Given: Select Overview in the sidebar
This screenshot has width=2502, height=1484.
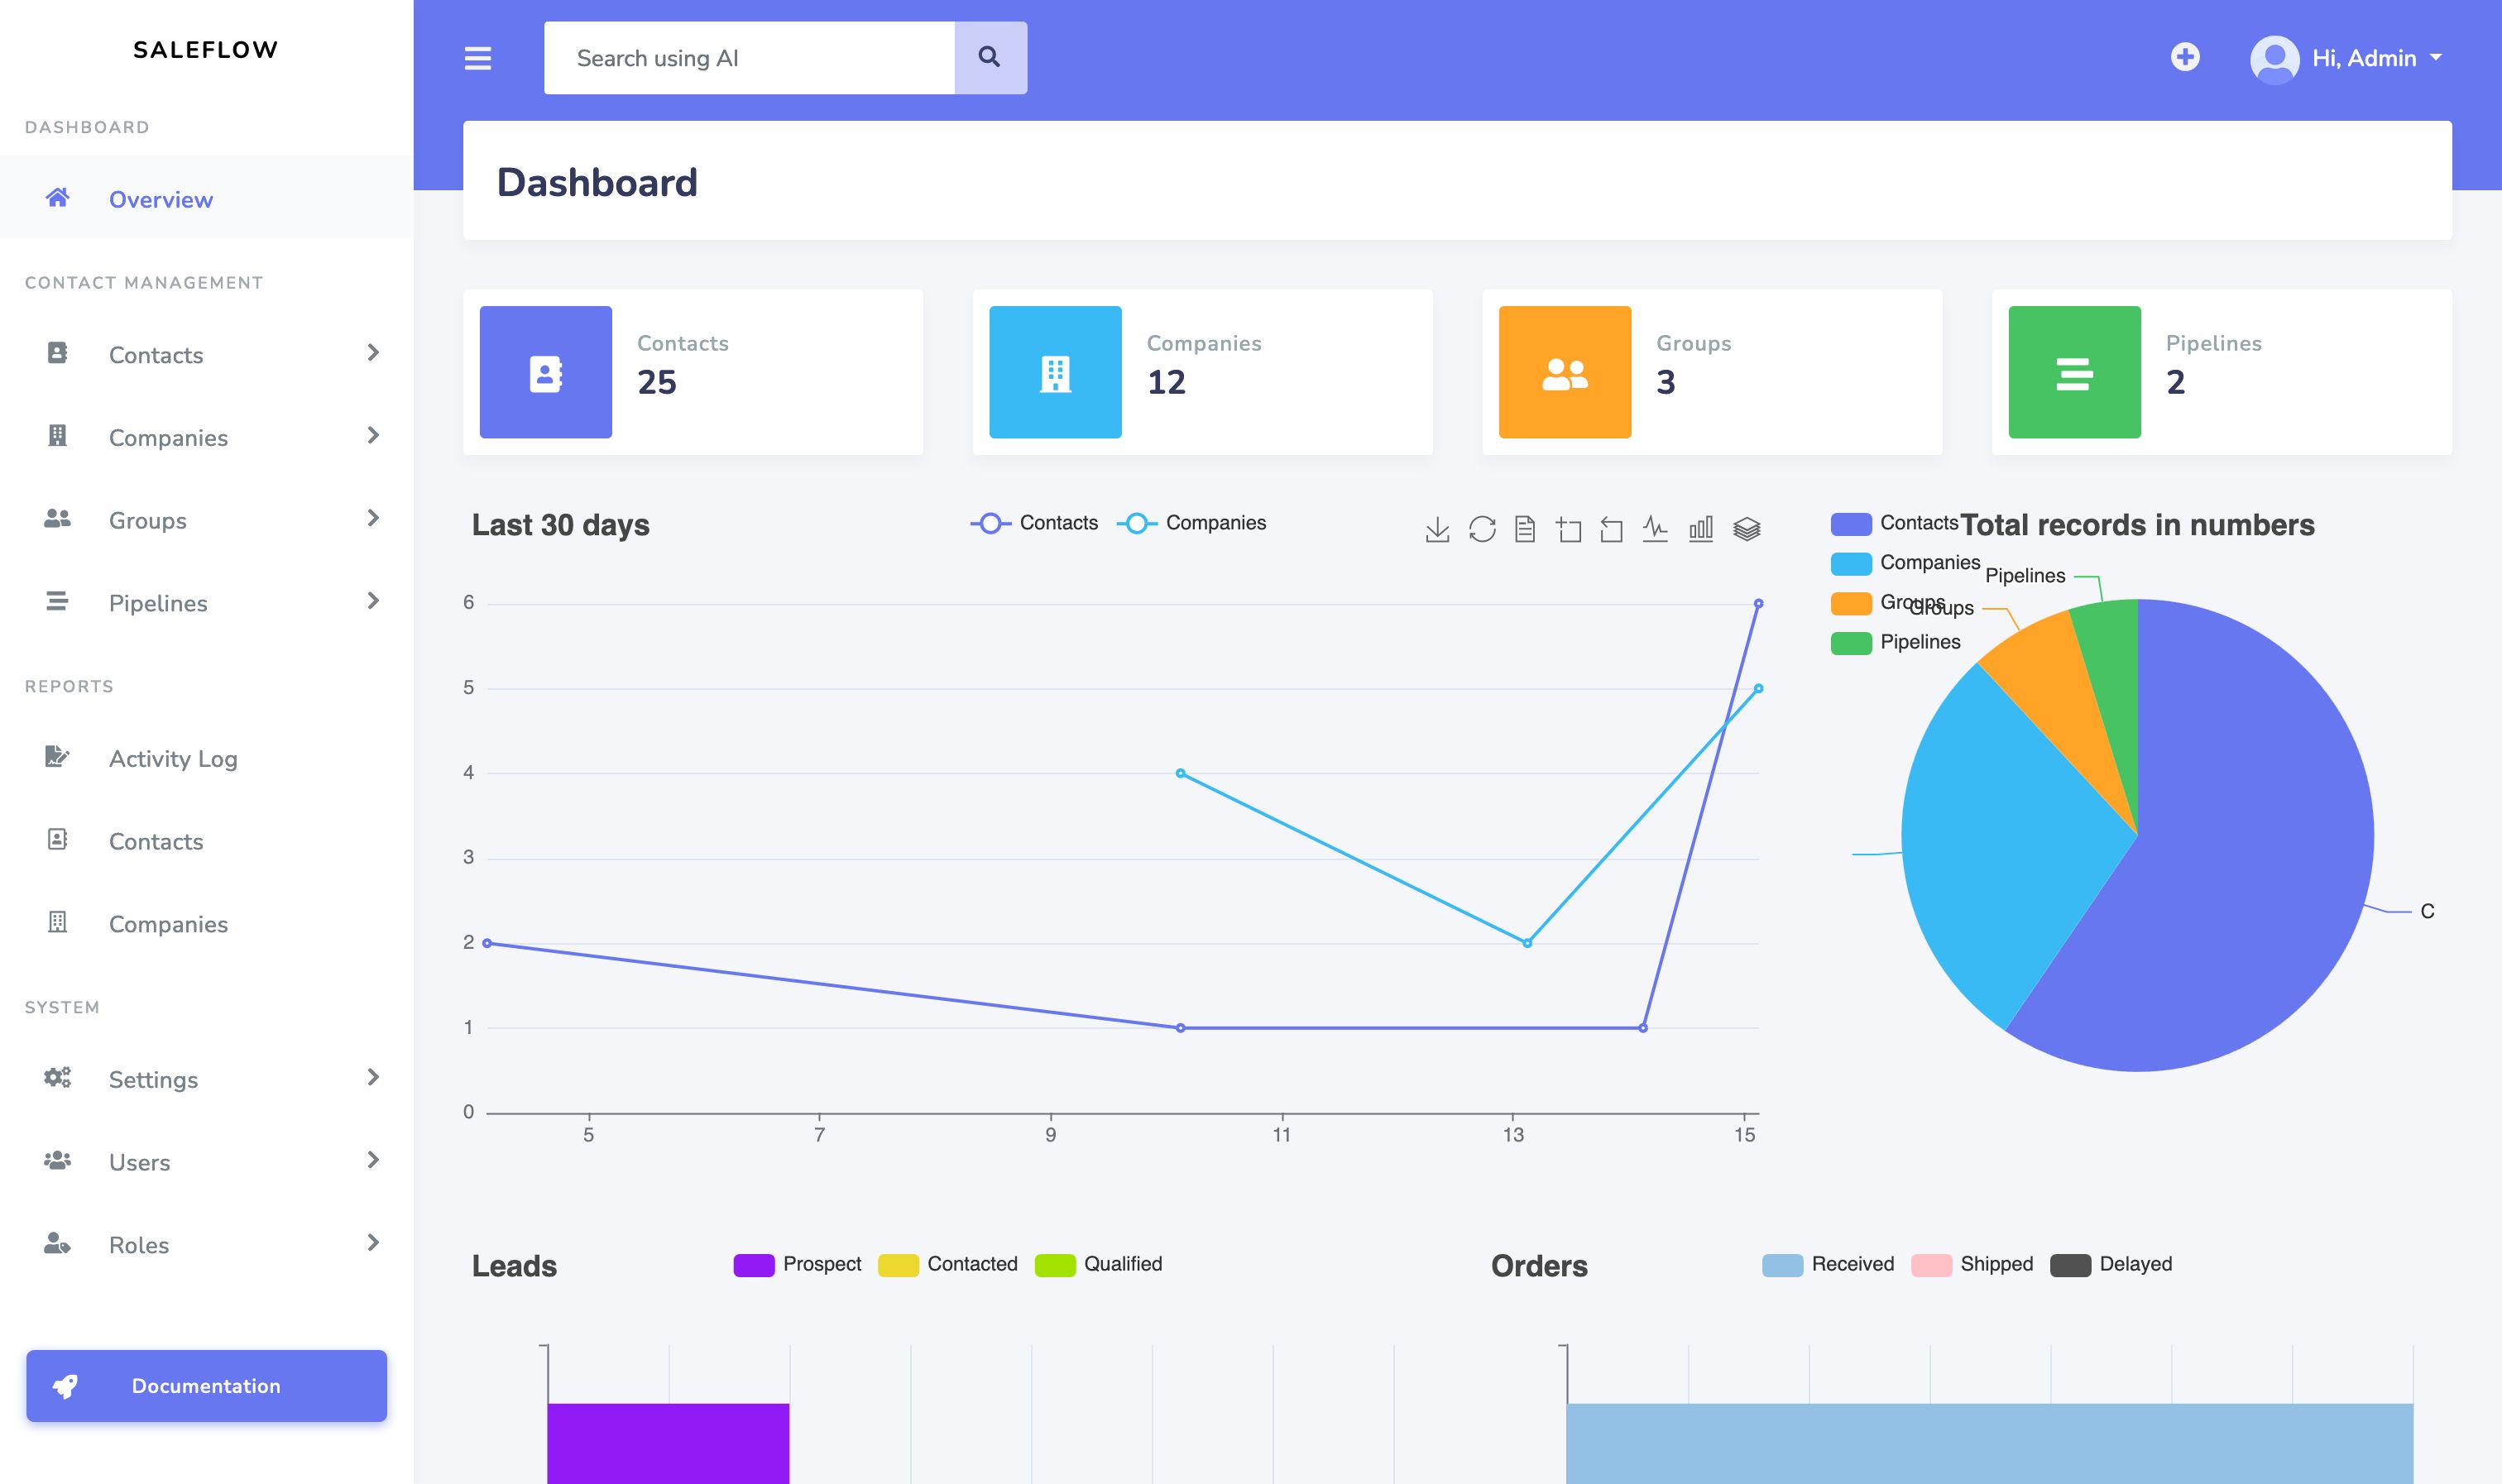Looking at the screenshot, I should [x=161, y=199].
